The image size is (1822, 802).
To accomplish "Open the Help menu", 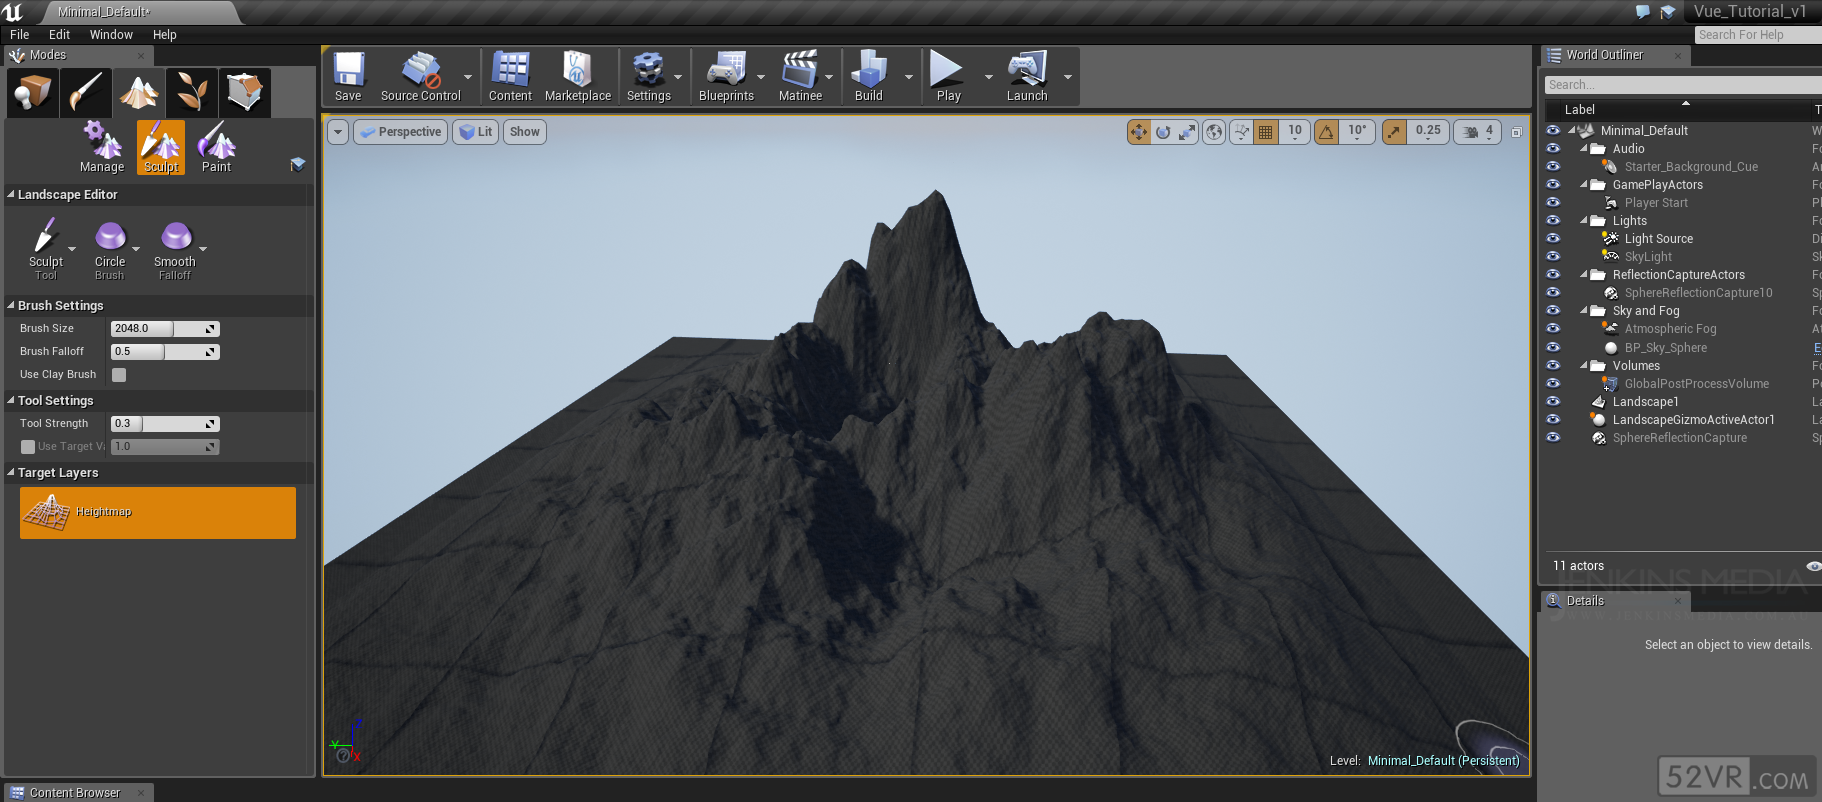I will (165, 34).
